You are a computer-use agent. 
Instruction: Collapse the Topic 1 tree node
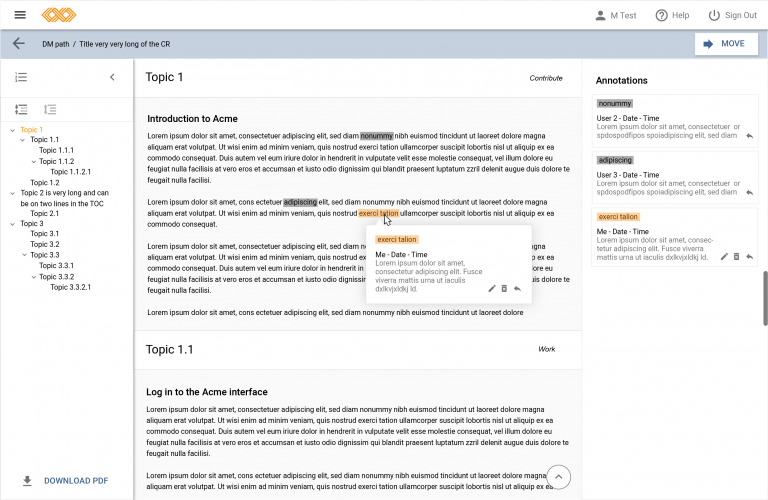coord(13,130)
